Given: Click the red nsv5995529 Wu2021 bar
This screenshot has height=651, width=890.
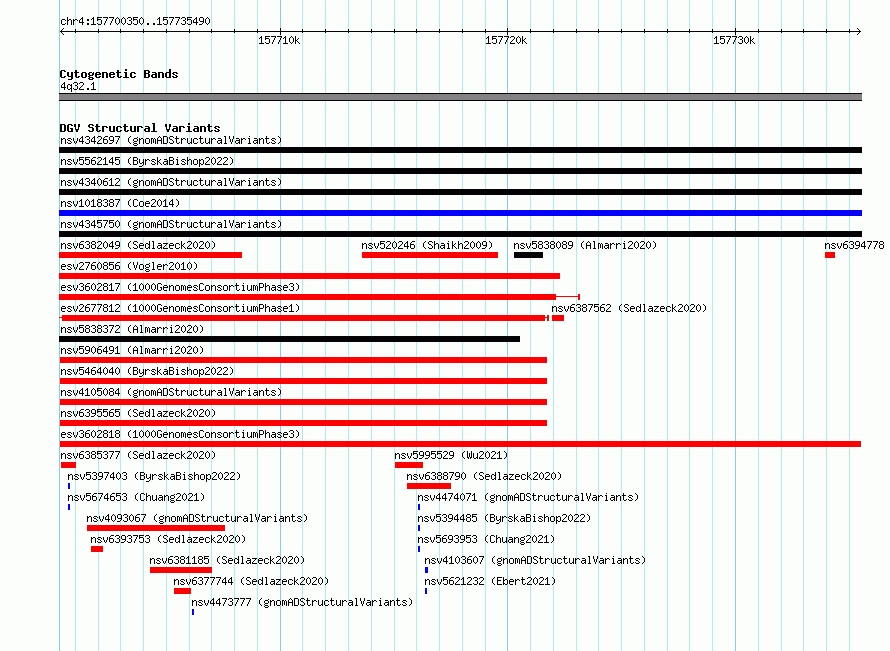Looking at the screenshot, I should [x=409, y=465].
